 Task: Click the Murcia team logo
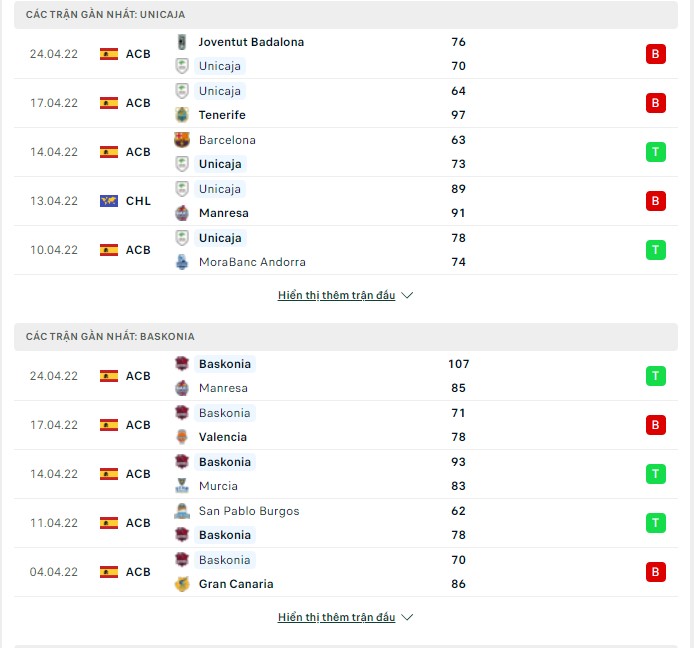(x=182, y=486)
